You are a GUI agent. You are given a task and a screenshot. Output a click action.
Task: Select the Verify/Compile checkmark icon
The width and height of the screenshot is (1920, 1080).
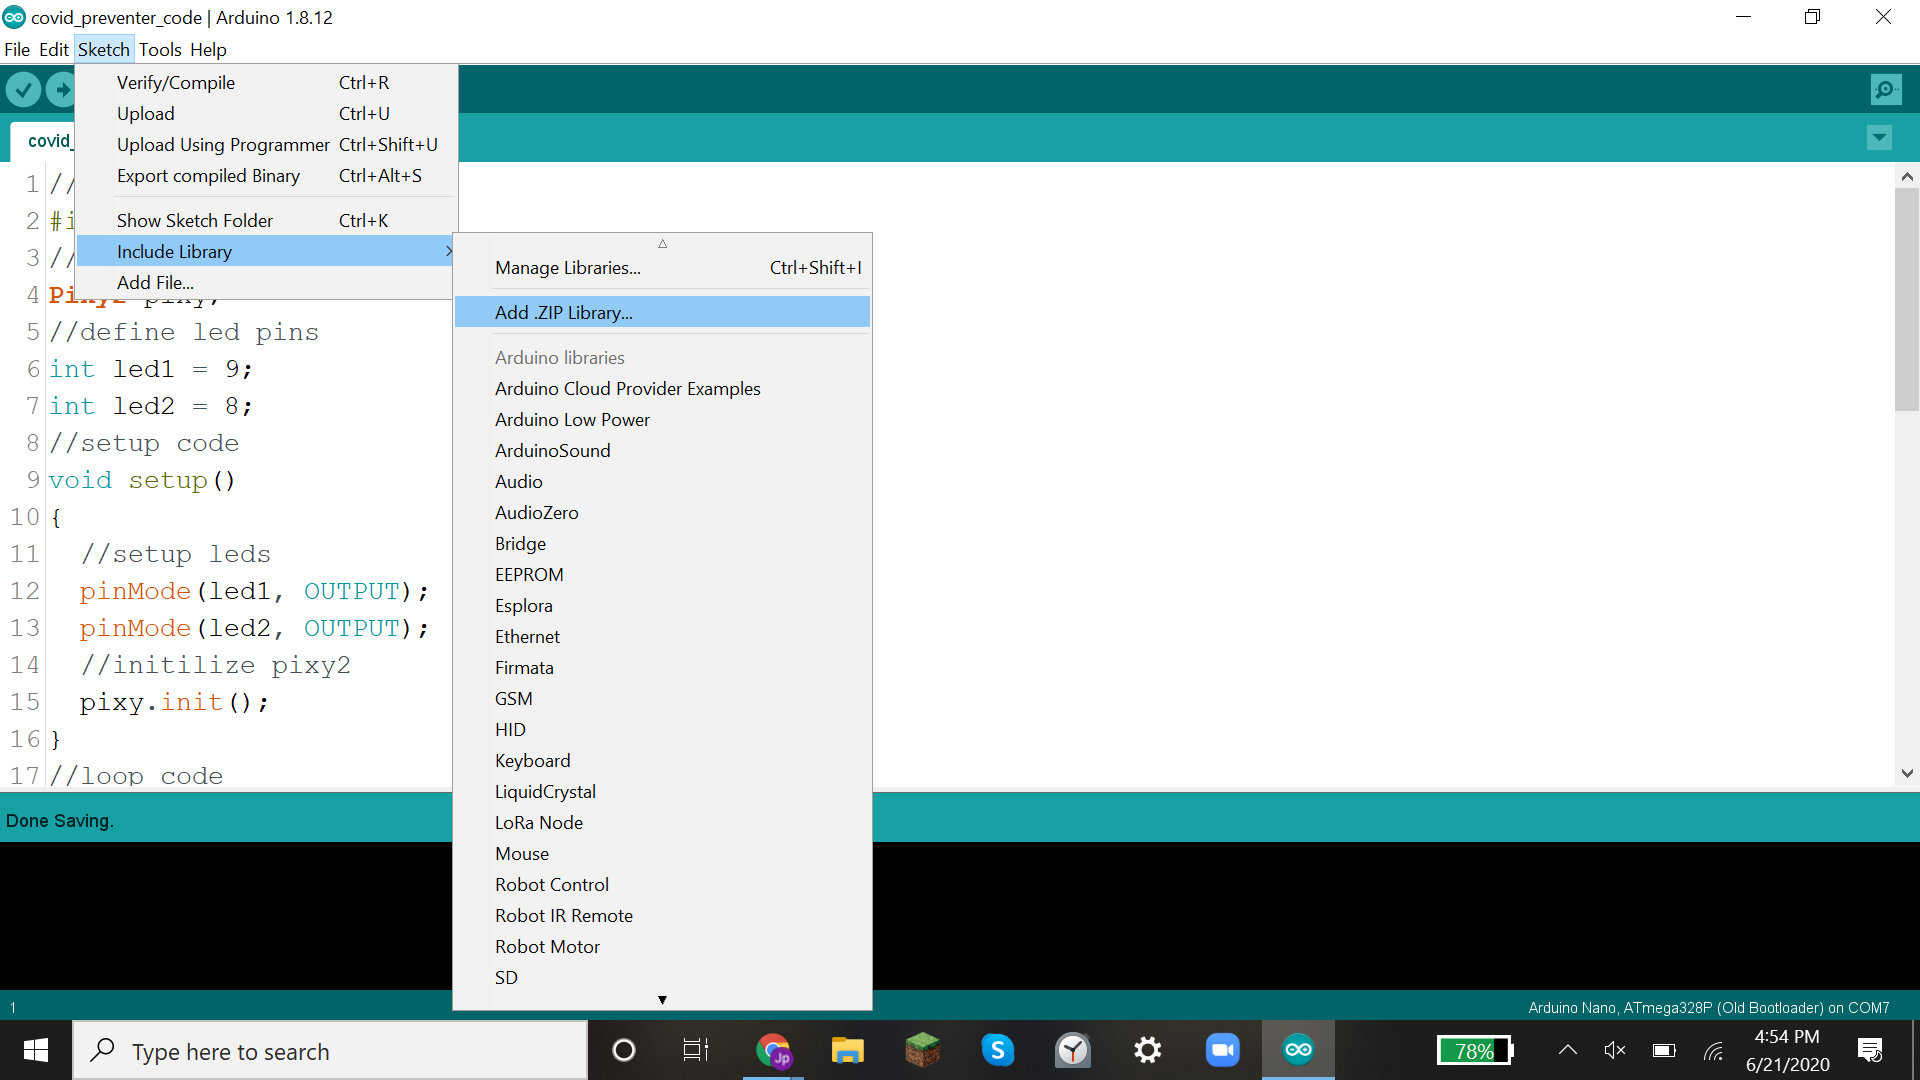coord(23,89)
